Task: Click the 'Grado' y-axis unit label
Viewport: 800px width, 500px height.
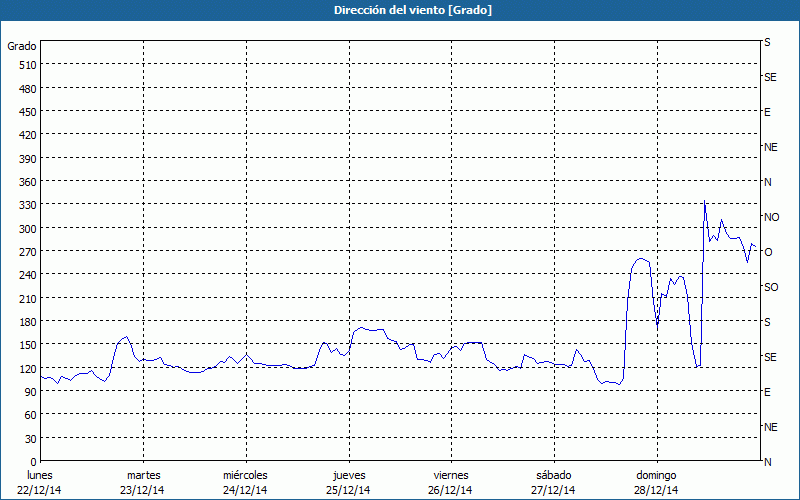Action: click(x=22, y=46)
